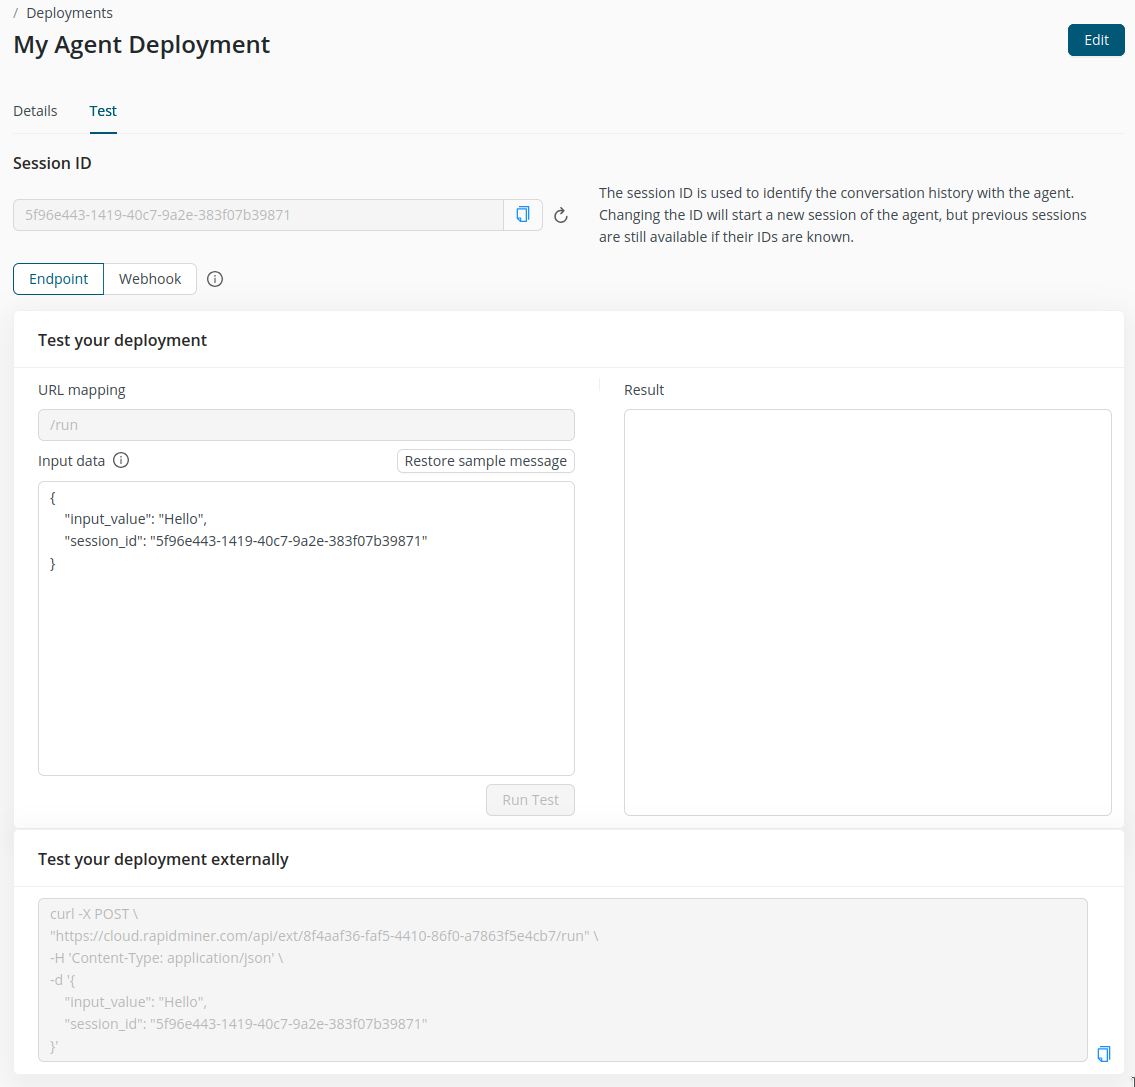Copy the session ID using the copy icon
This screenshot has height=1087, width=1135.
click(x=522, y=214)
